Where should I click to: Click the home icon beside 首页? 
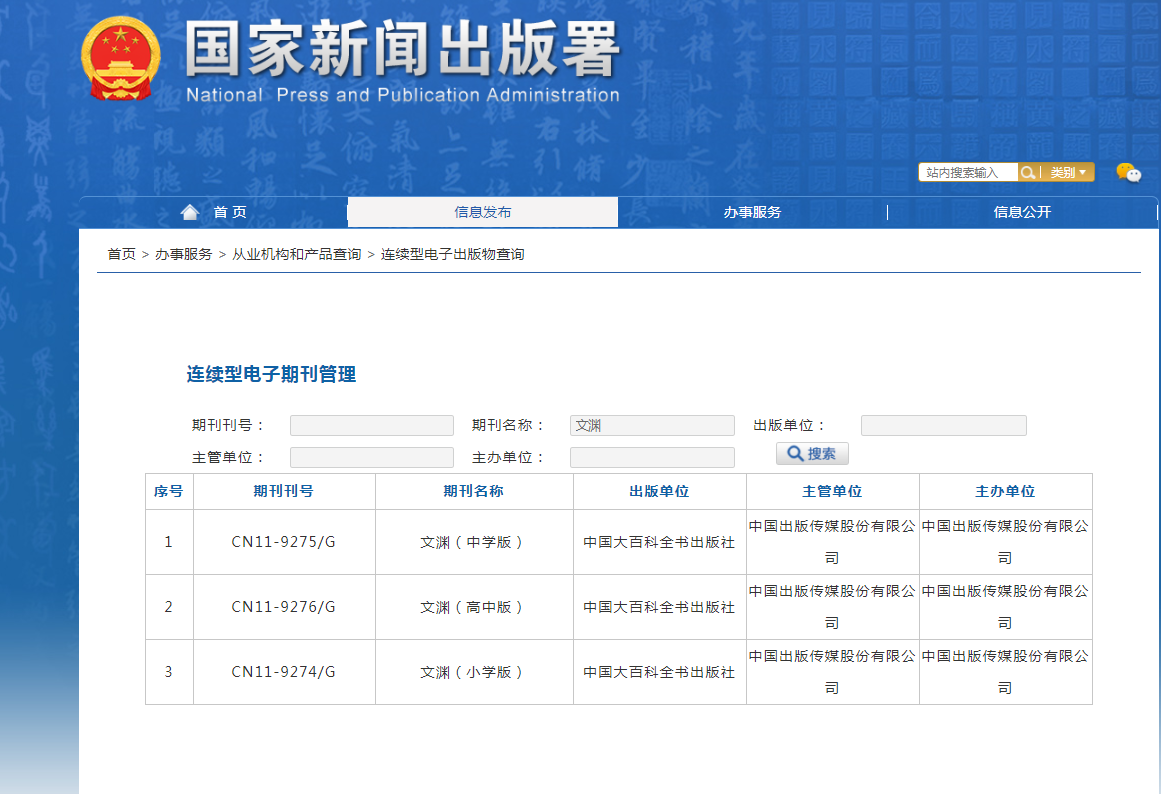click(190, 212)
